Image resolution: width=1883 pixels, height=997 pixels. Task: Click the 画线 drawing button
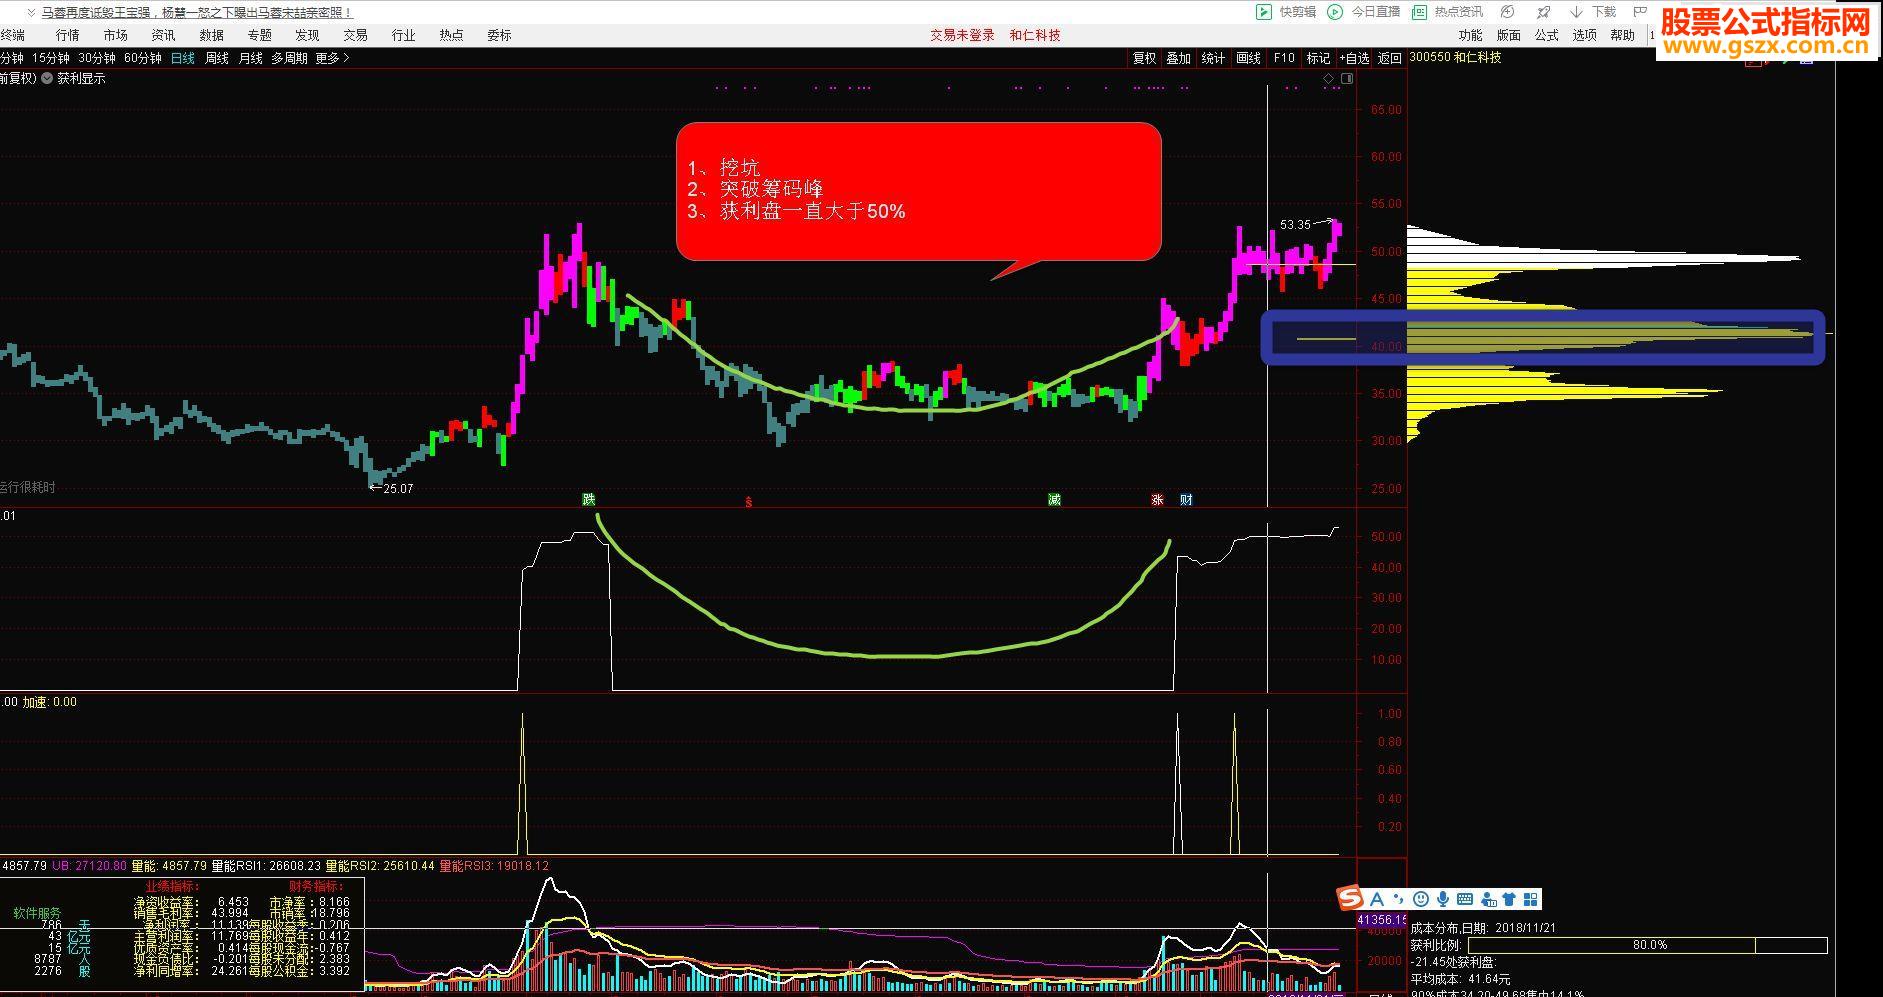tap(1248, 58)
